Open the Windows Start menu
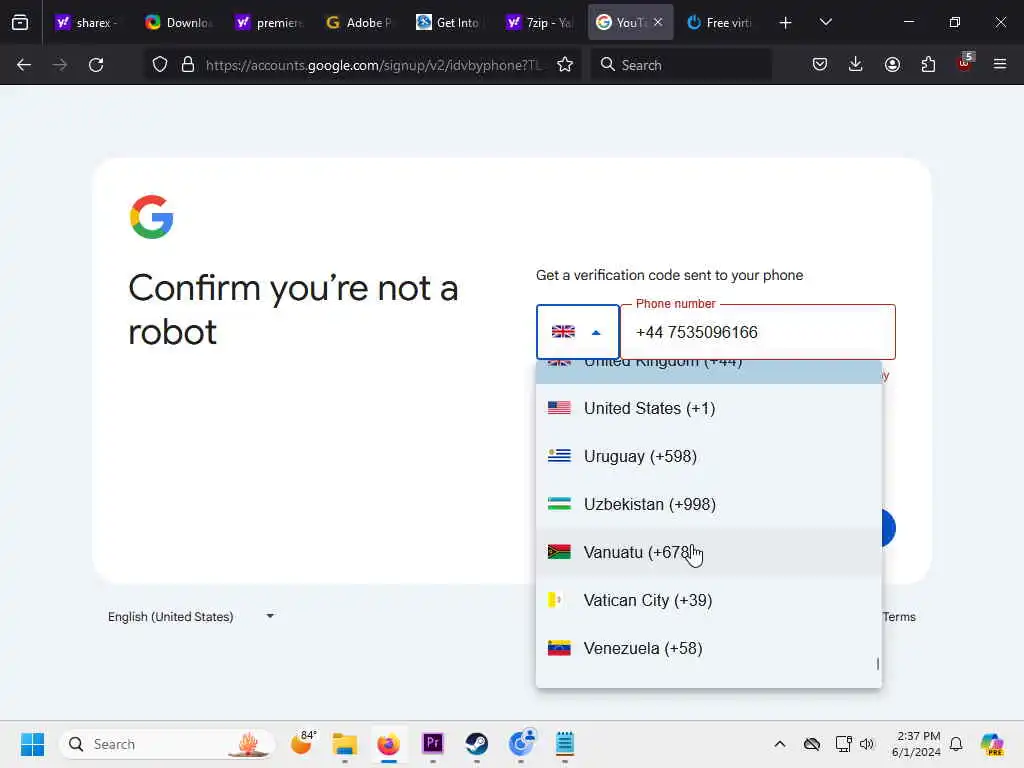This screenshot has height=768, width=1024. [32, 744]
